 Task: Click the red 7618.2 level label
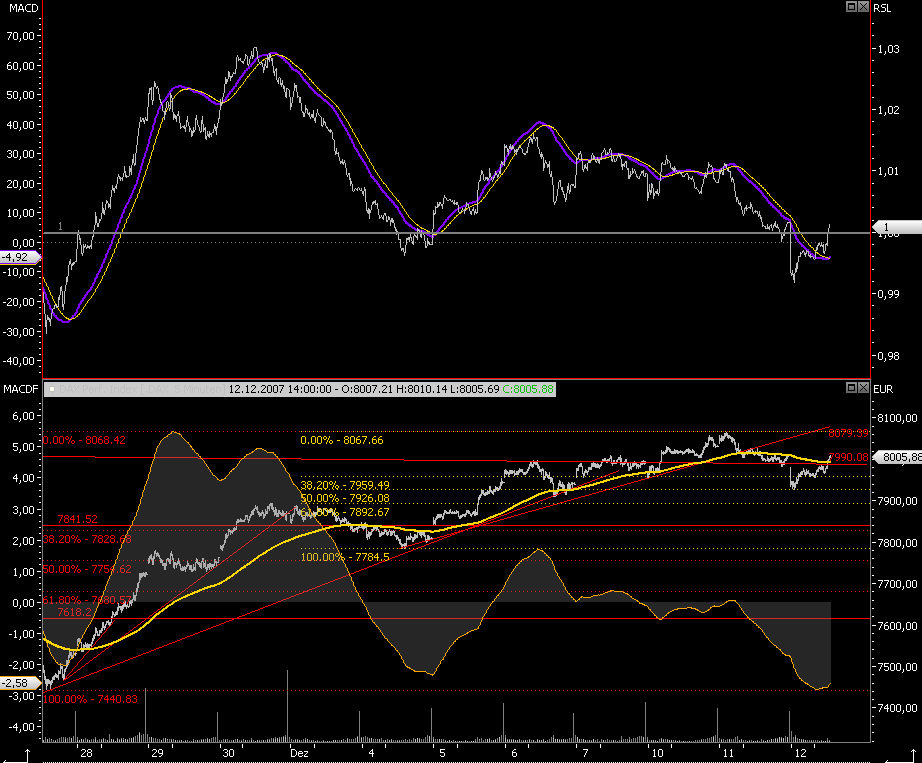click(x=75, y=613)
